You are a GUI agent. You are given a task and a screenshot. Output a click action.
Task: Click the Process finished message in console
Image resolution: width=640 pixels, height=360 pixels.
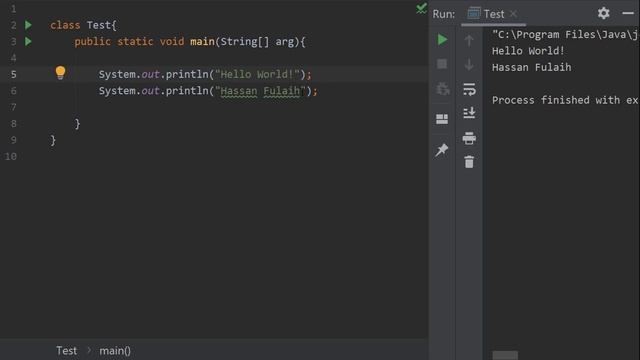(565, 100)
